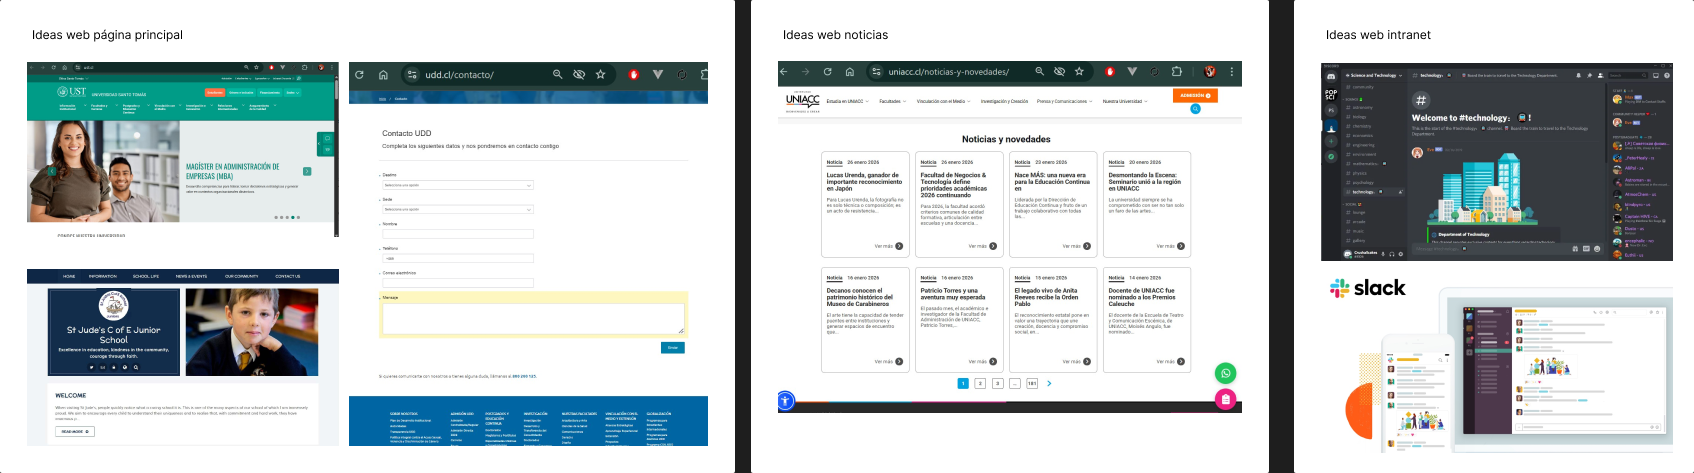Click the crossed-eye icon in udd.cl browser bar
This screenshot has height=473, width=1694.
[x=579, y=74]
